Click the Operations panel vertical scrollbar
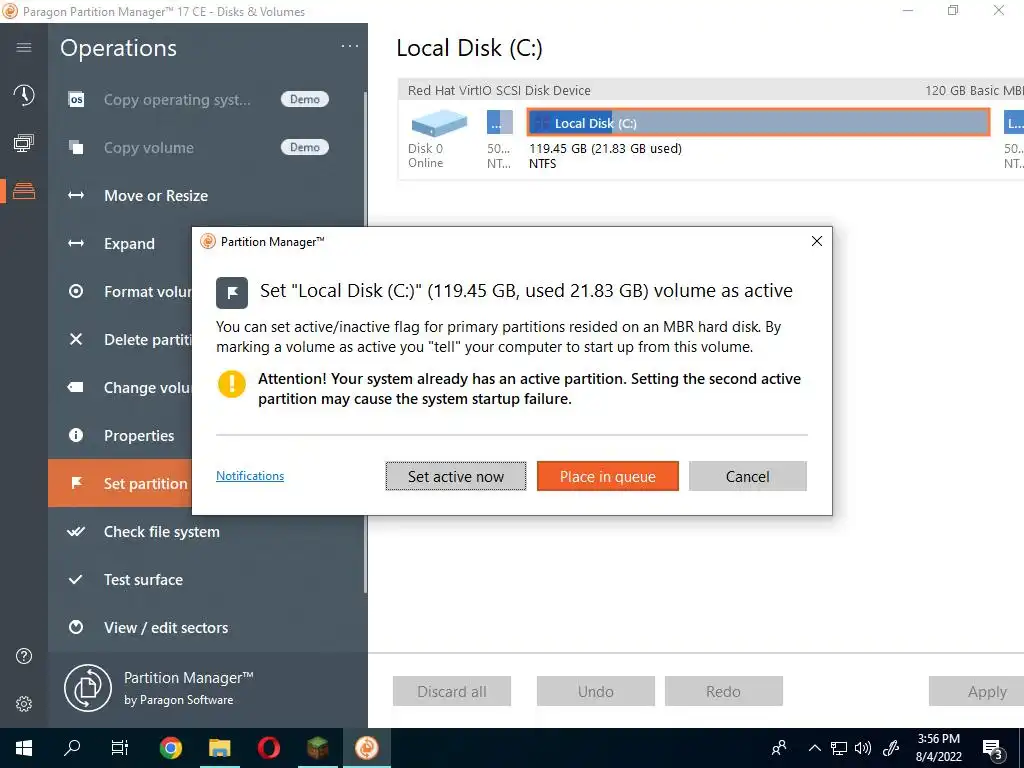Screen dimensions: 1024x768 pyautogui.click(x=365, y=342)
